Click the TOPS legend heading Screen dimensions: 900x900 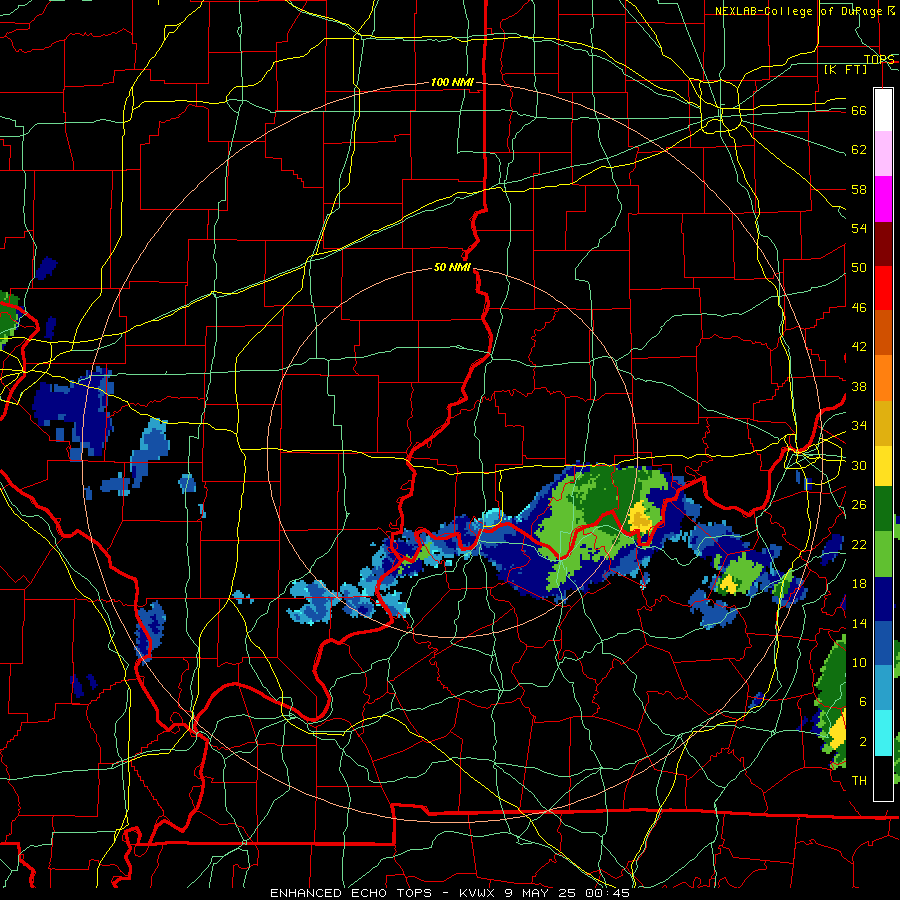[x=879, y=59]
